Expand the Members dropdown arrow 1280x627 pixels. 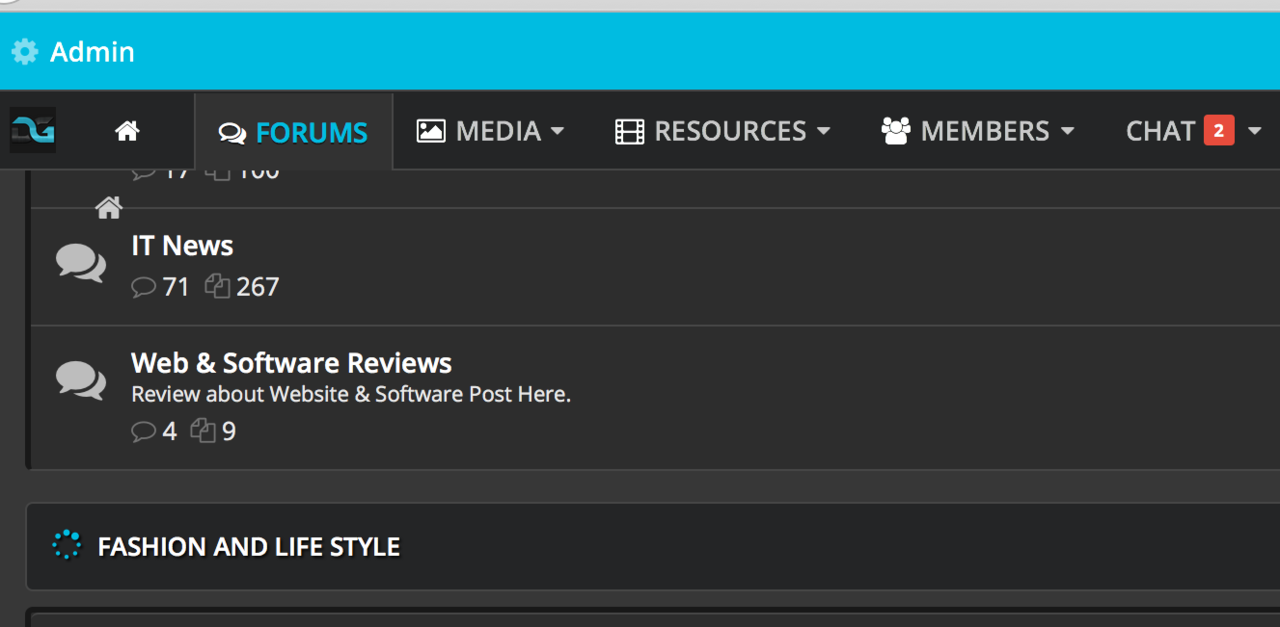[x=1068, y=131]
